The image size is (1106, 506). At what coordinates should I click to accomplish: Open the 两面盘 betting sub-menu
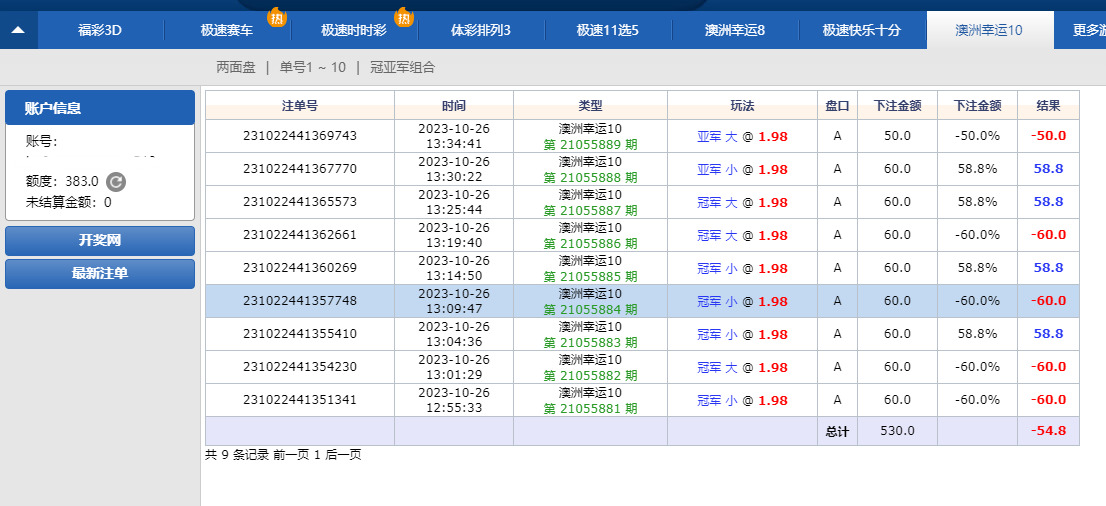236,67
